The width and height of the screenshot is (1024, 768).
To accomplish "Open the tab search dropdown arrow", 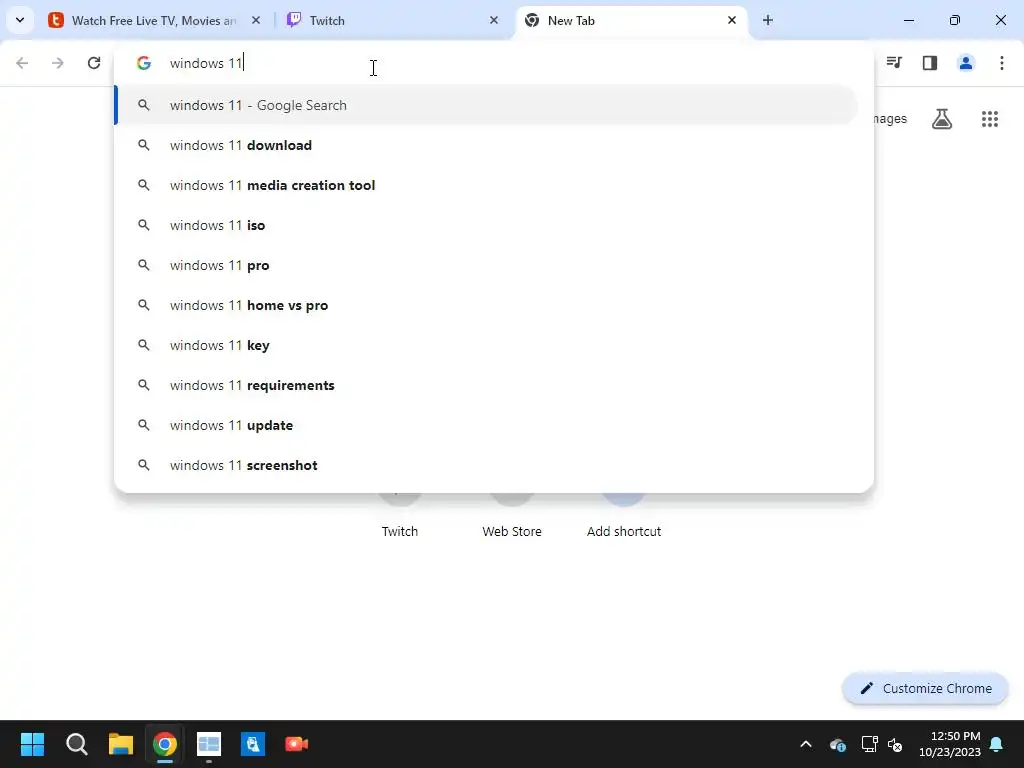I will (x=20, y=20).
